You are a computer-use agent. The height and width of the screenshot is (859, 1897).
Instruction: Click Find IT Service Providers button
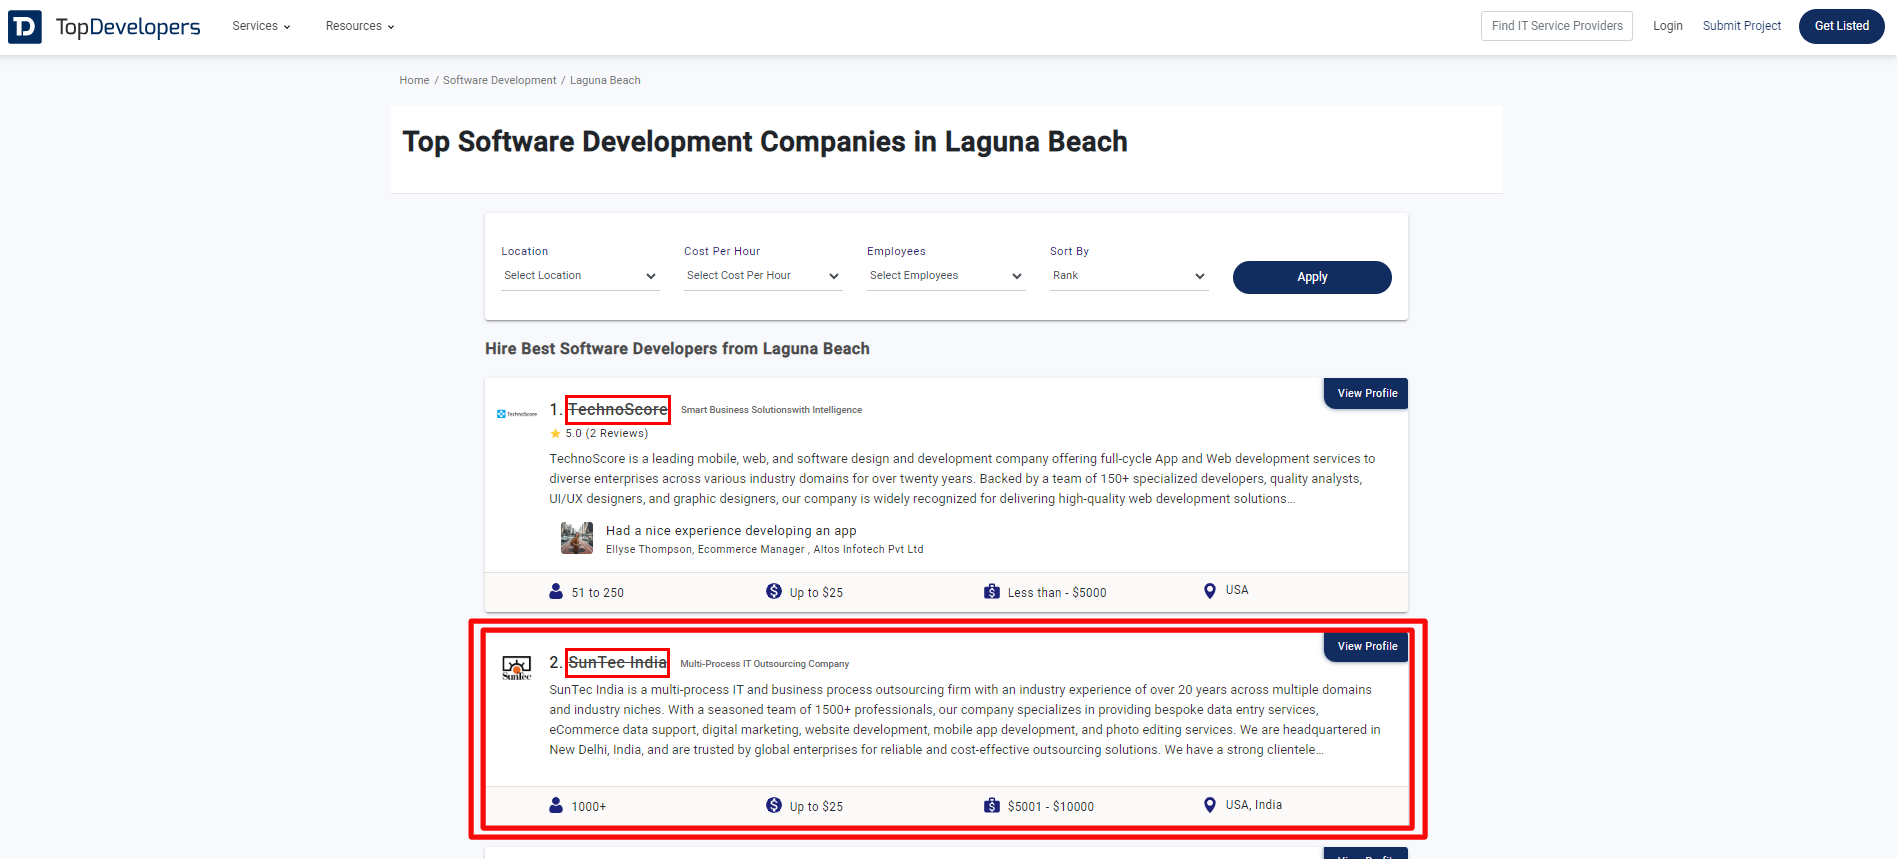click(1557, 26)
